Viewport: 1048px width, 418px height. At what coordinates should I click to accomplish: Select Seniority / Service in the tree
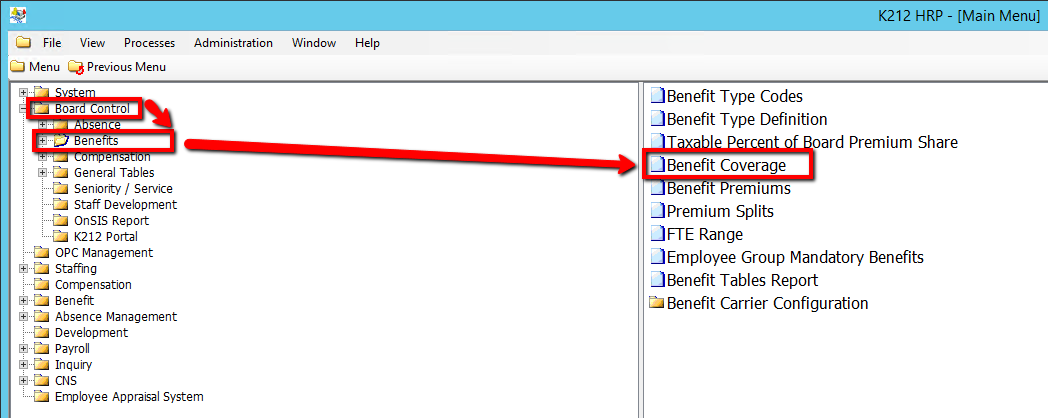tap(123, 189)
